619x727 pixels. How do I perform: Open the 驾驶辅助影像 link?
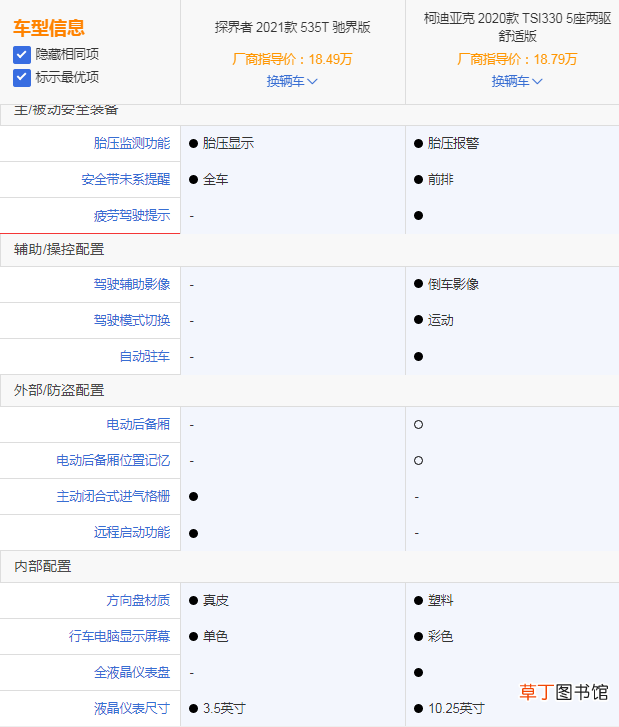tap(132, 284)
